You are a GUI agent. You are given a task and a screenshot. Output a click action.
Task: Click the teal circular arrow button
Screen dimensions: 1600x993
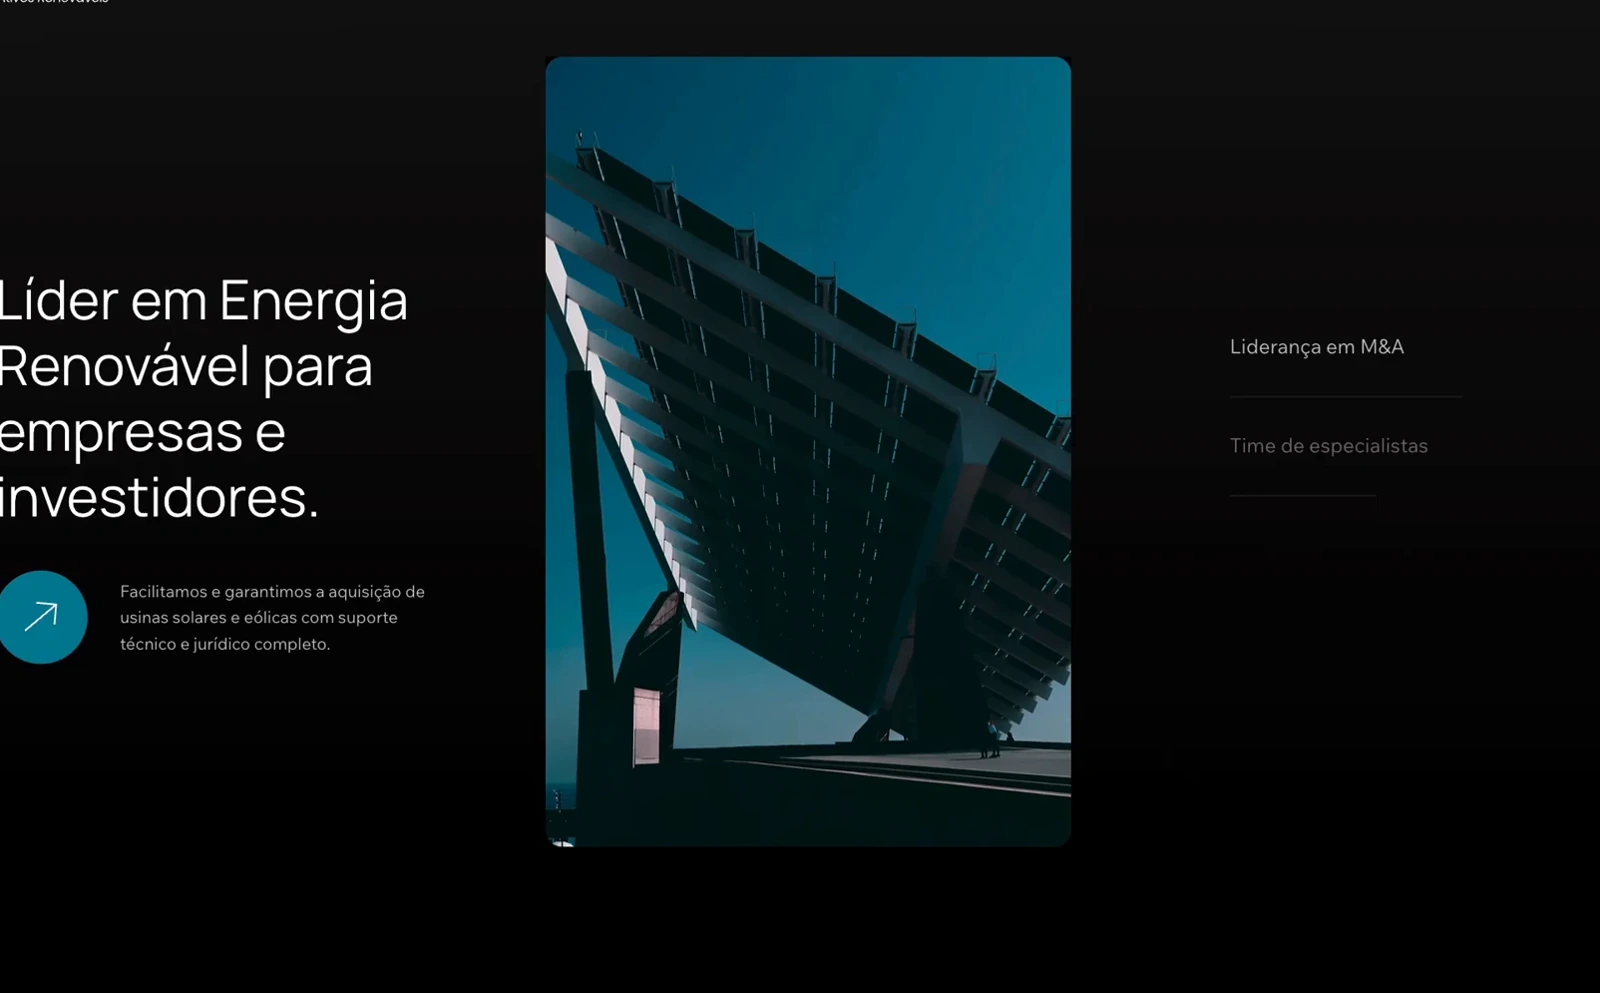click(41, 617)
